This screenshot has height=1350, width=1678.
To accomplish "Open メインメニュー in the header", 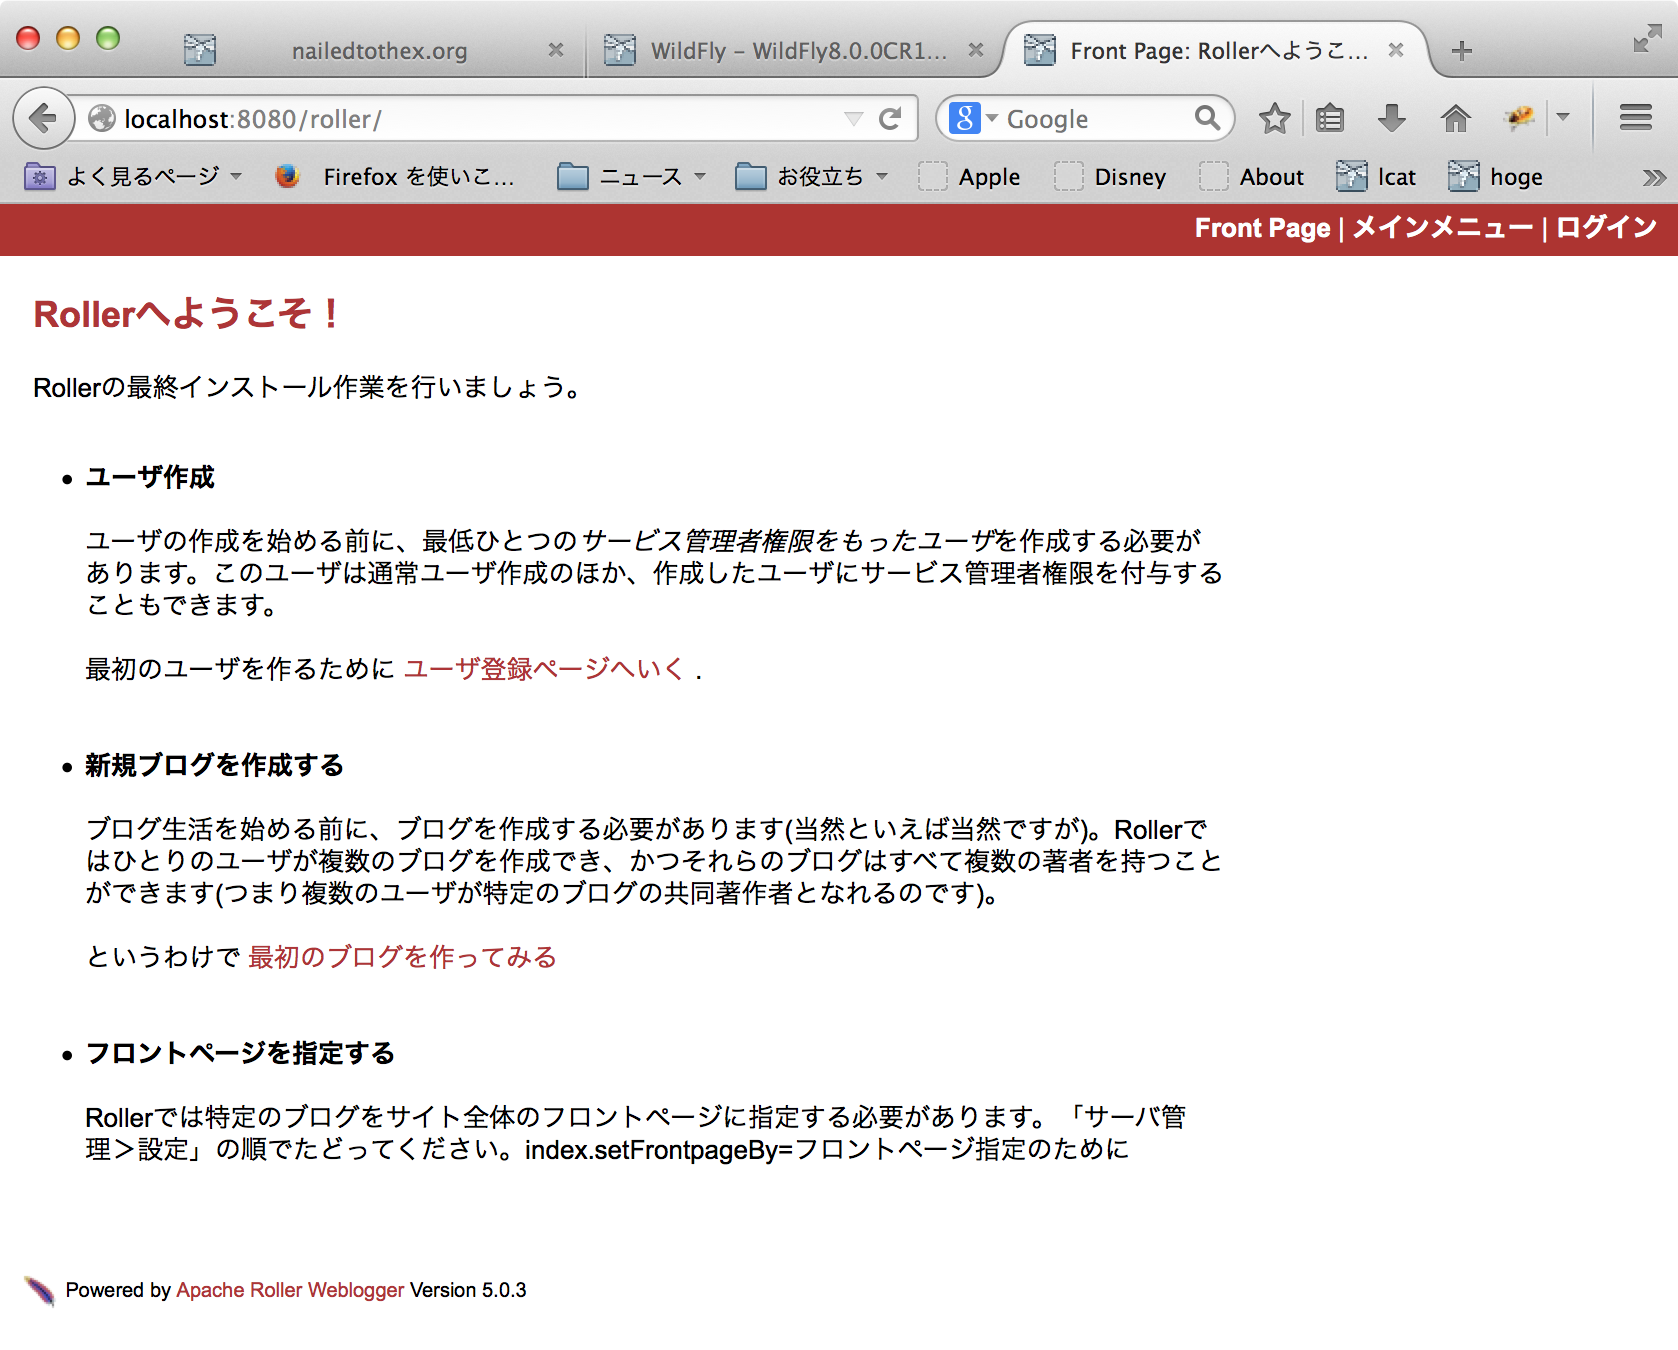I will (1442, 228).
